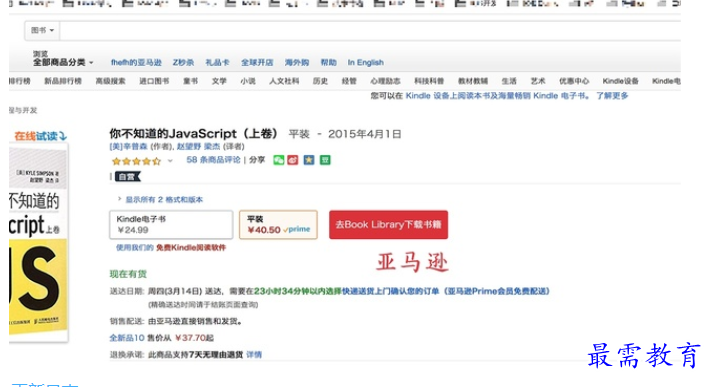Go to Z秒杀 deals
709x387 pixels.
[x=183, y=62]
